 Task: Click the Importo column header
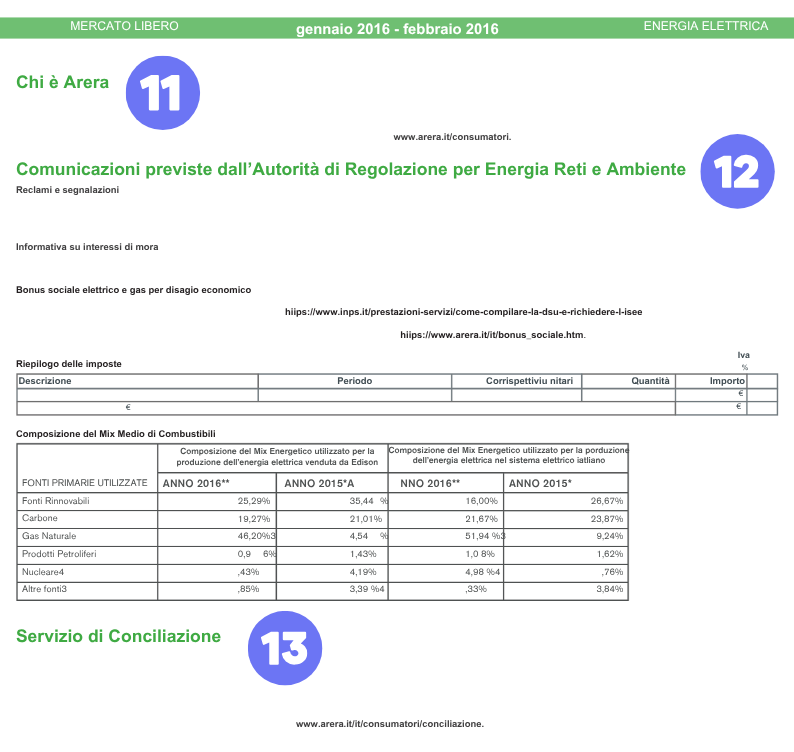[x=727, y=381]
